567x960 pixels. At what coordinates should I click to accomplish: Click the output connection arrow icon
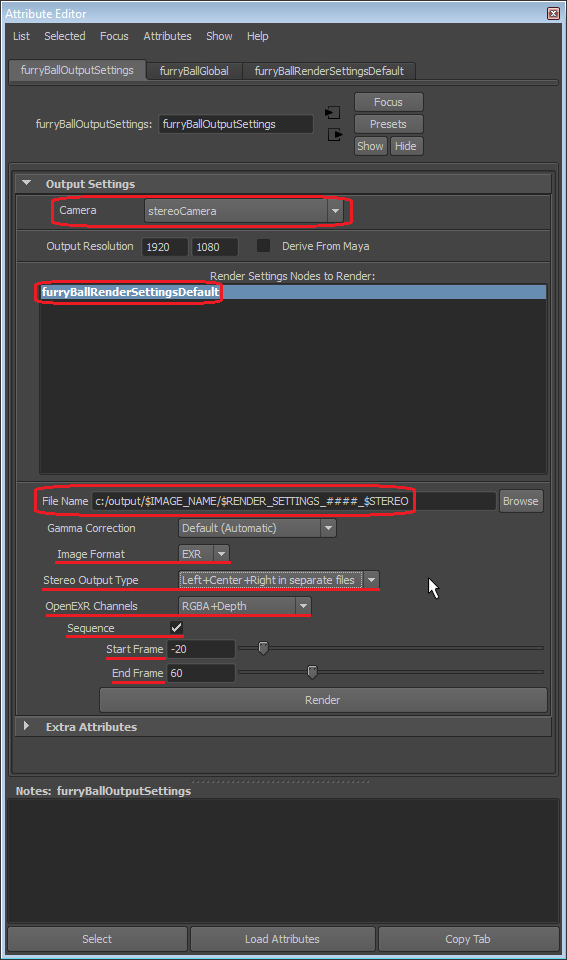point(335,135)
